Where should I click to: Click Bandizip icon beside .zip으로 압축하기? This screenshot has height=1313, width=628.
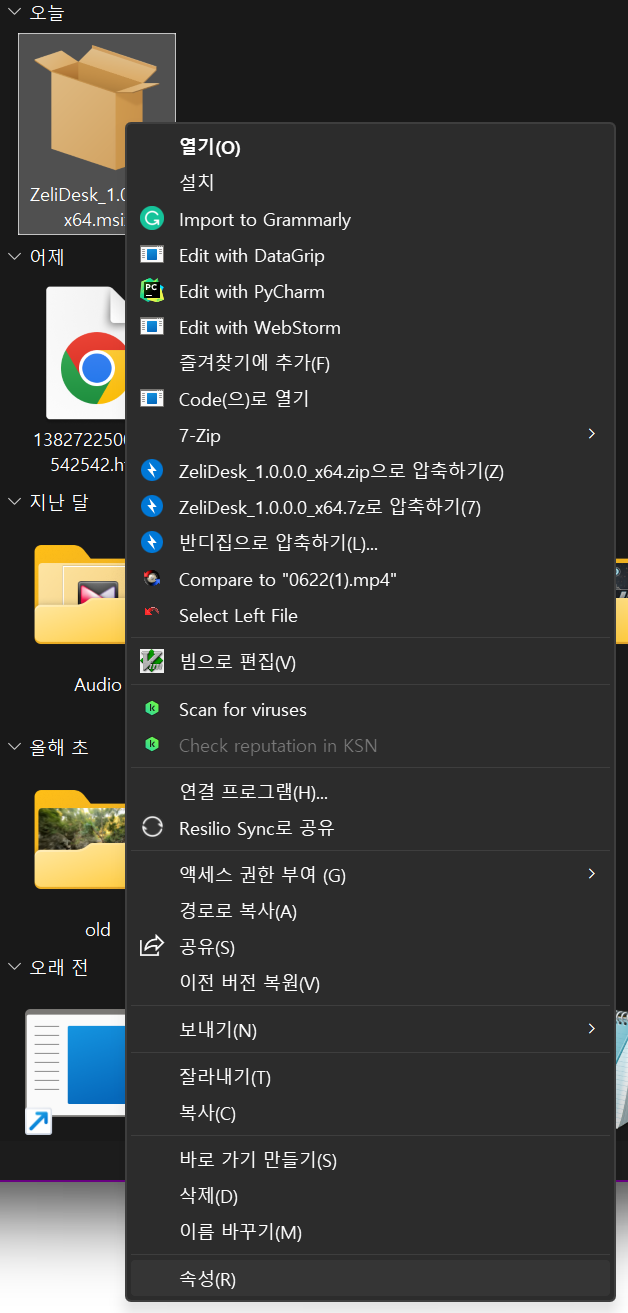[152, 471]
